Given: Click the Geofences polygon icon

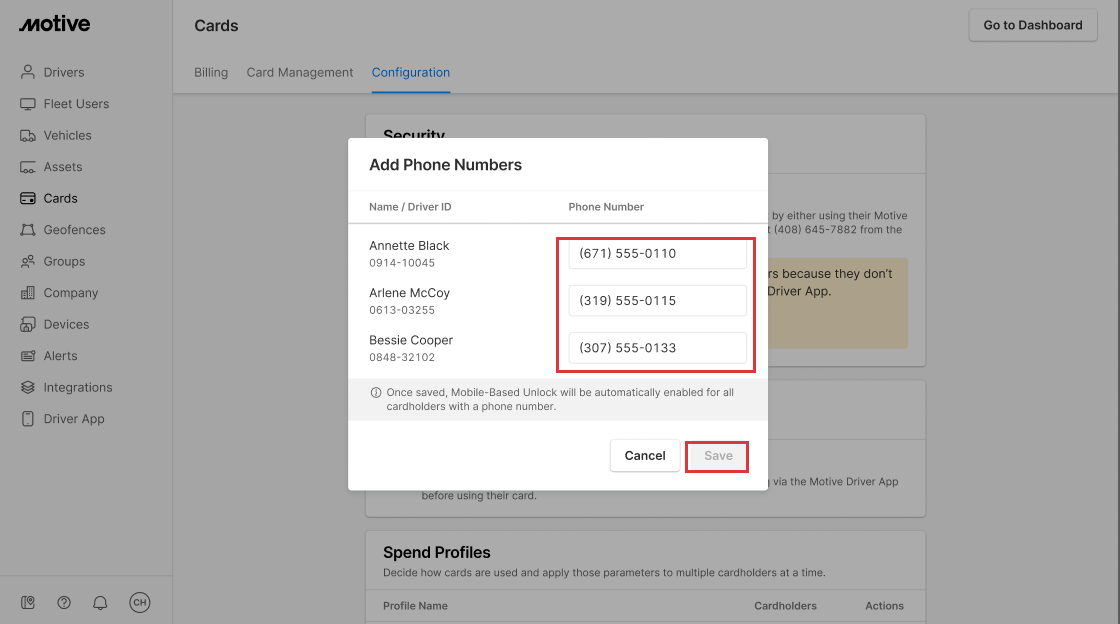Looking at the screenshot, I should tap(28, 230).
